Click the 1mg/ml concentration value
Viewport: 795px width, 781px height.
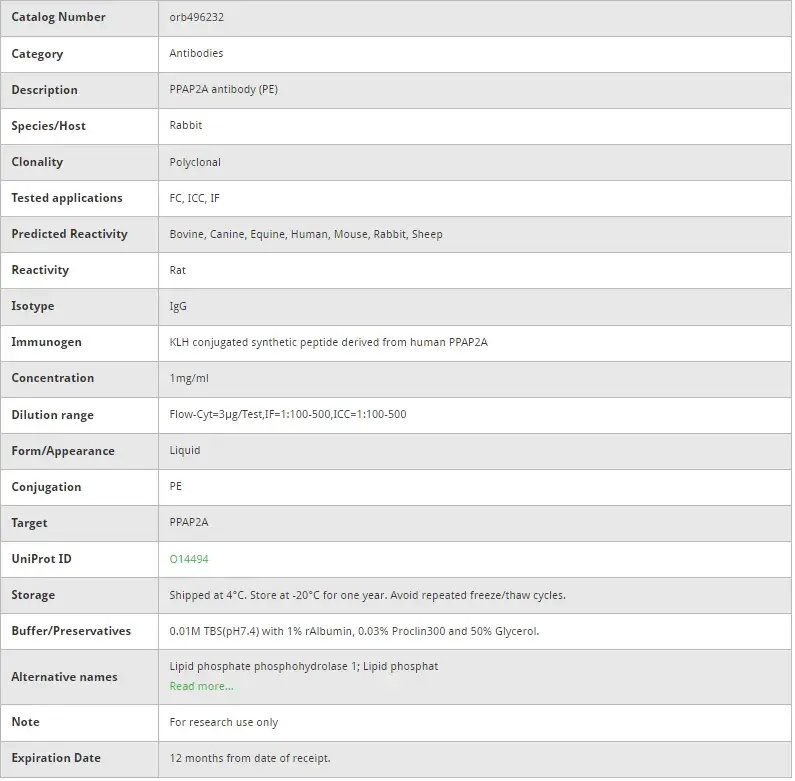(189, 378)
